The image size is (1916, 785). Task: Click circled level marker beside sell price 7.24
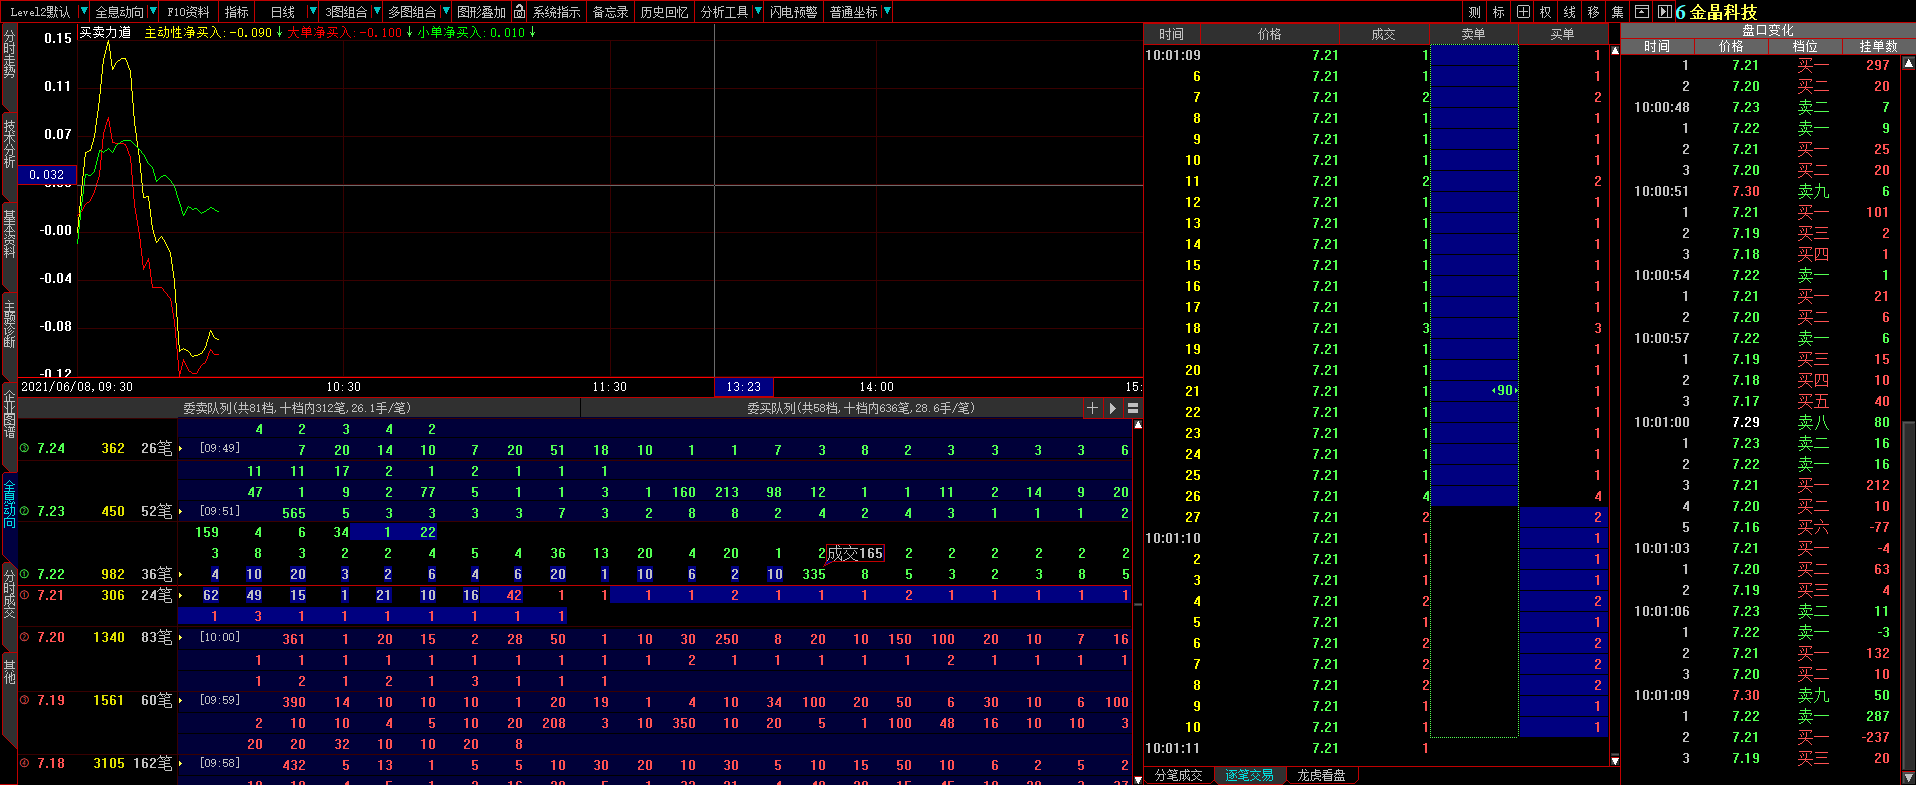tap(25, 448)
